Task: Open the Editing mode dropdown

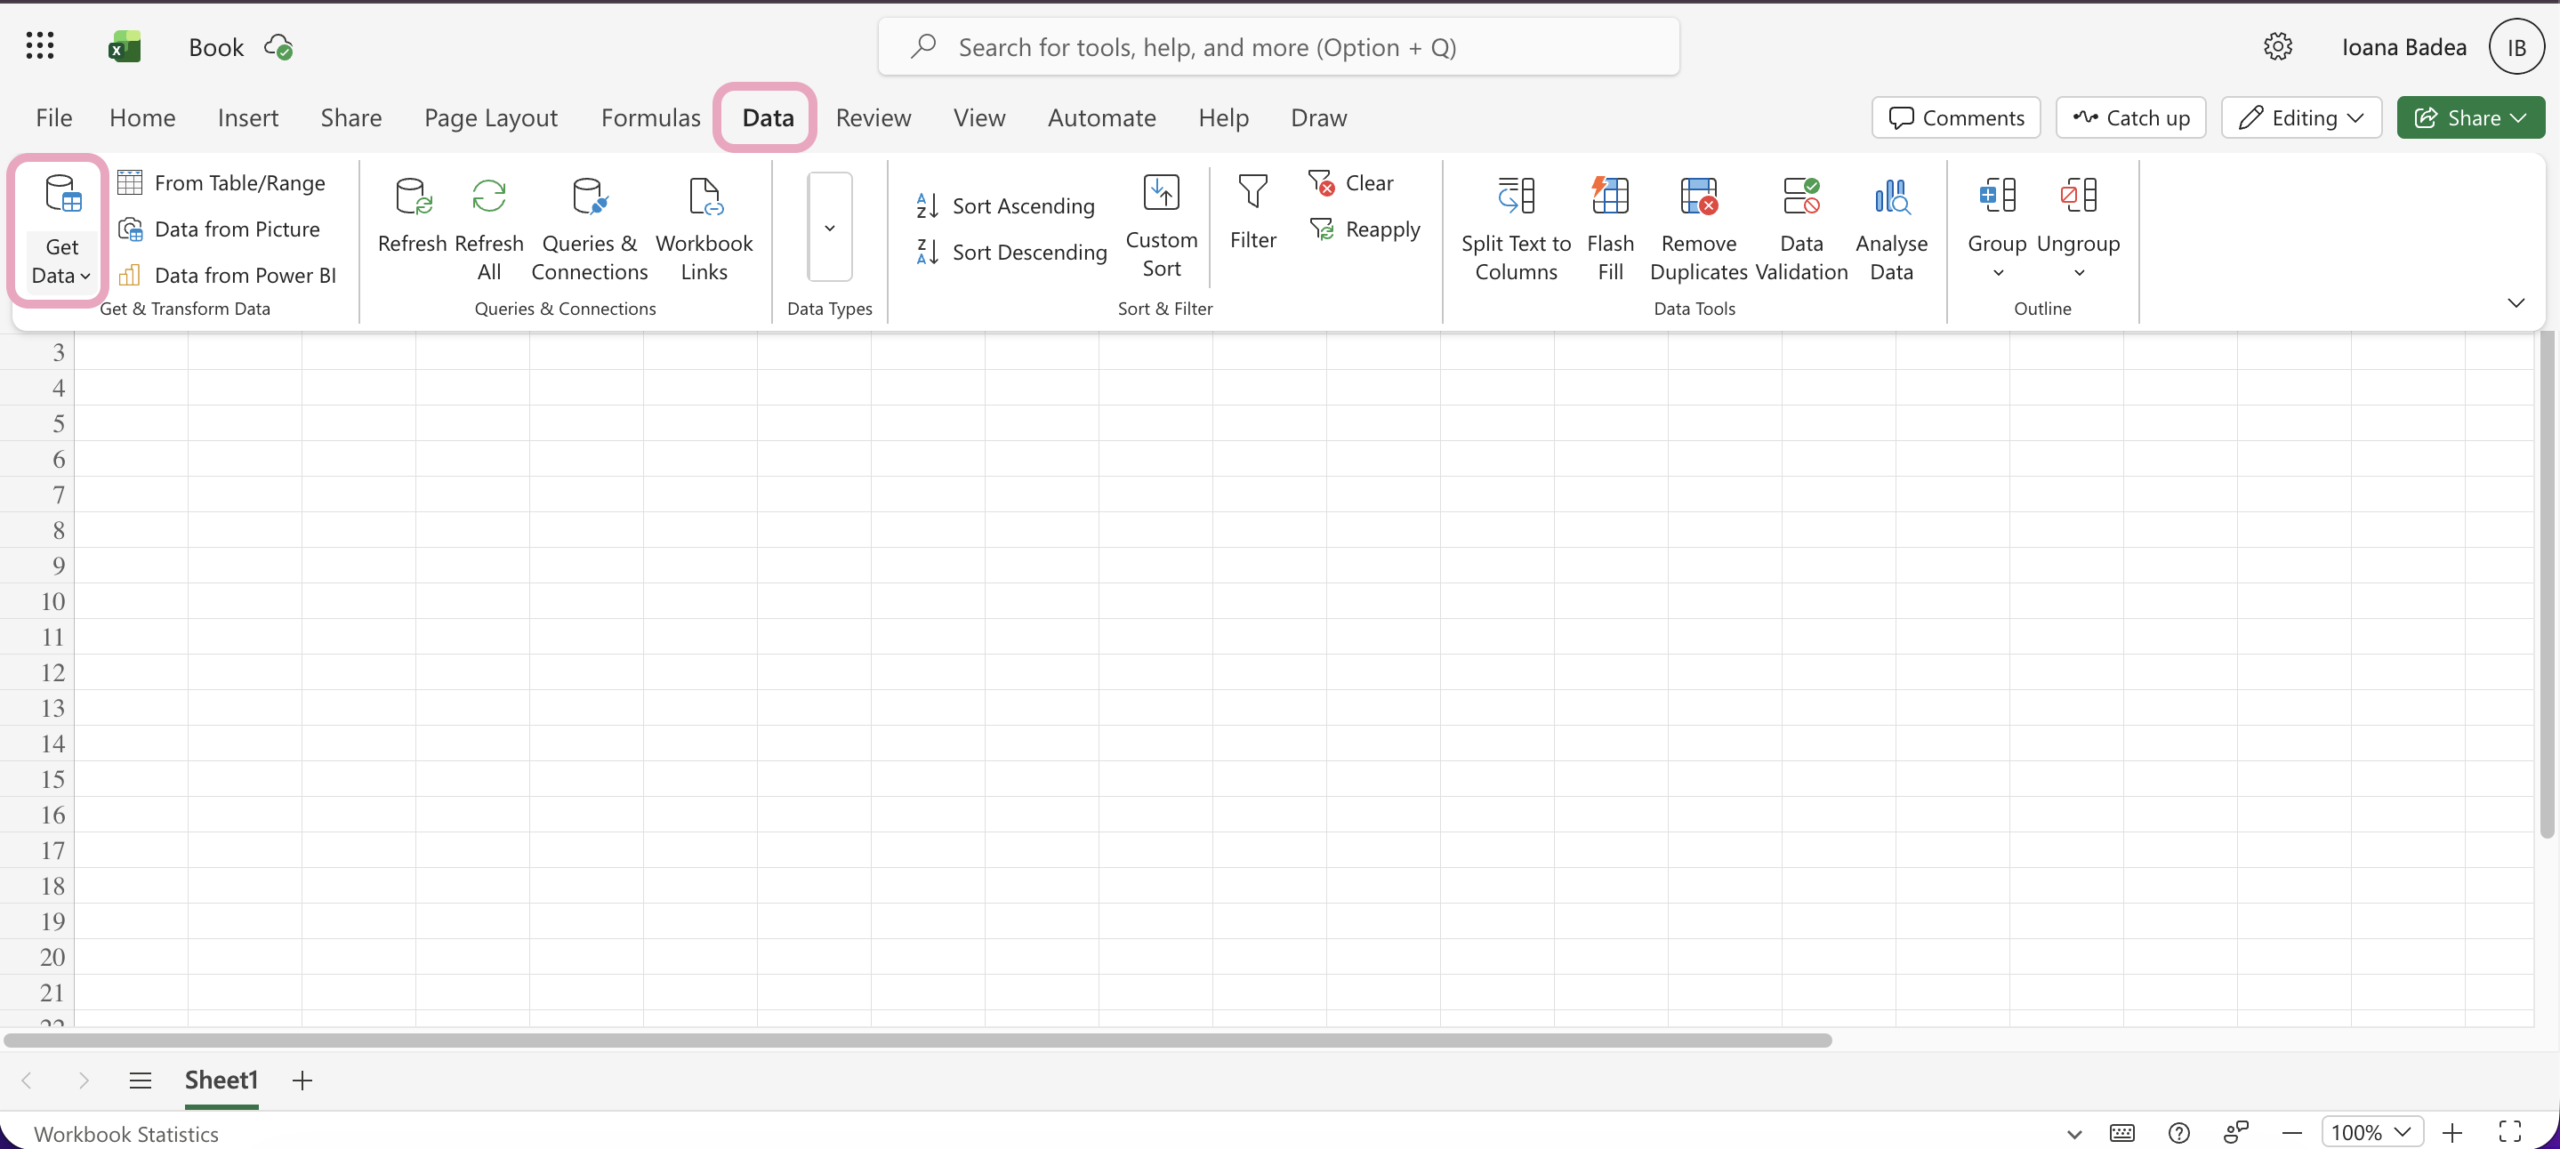Action: [x=2301, y=118]
